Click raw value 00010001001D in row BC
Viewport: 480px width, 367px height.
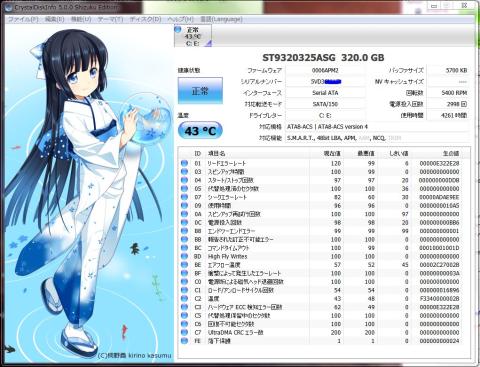point(439,248)
